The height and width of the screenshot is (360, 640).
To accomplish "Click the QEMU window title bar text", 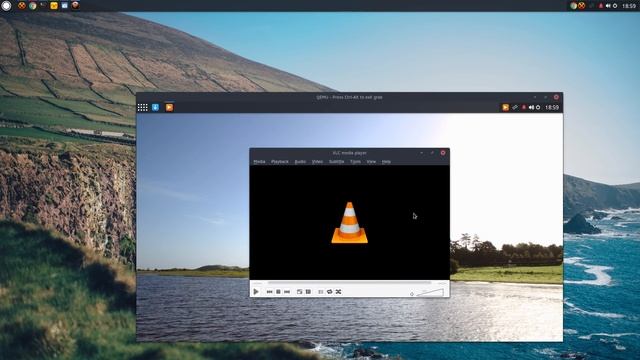I will tap(349, 97).
